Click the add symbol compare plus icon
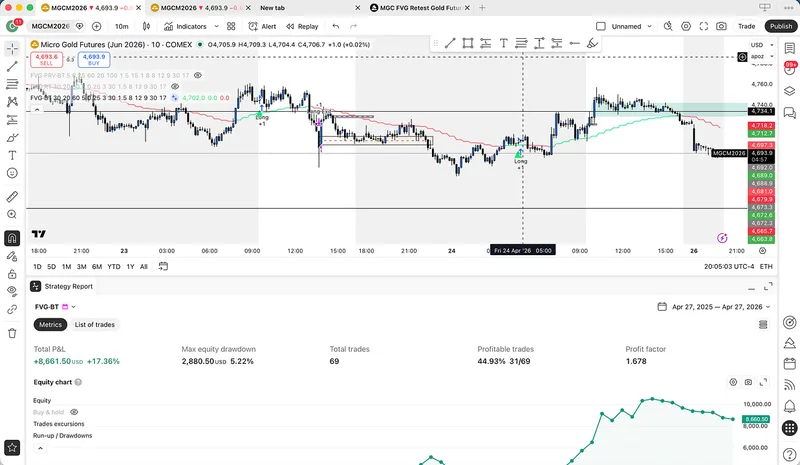This screenshot has width=800, height=465. [x=96, y=26]
